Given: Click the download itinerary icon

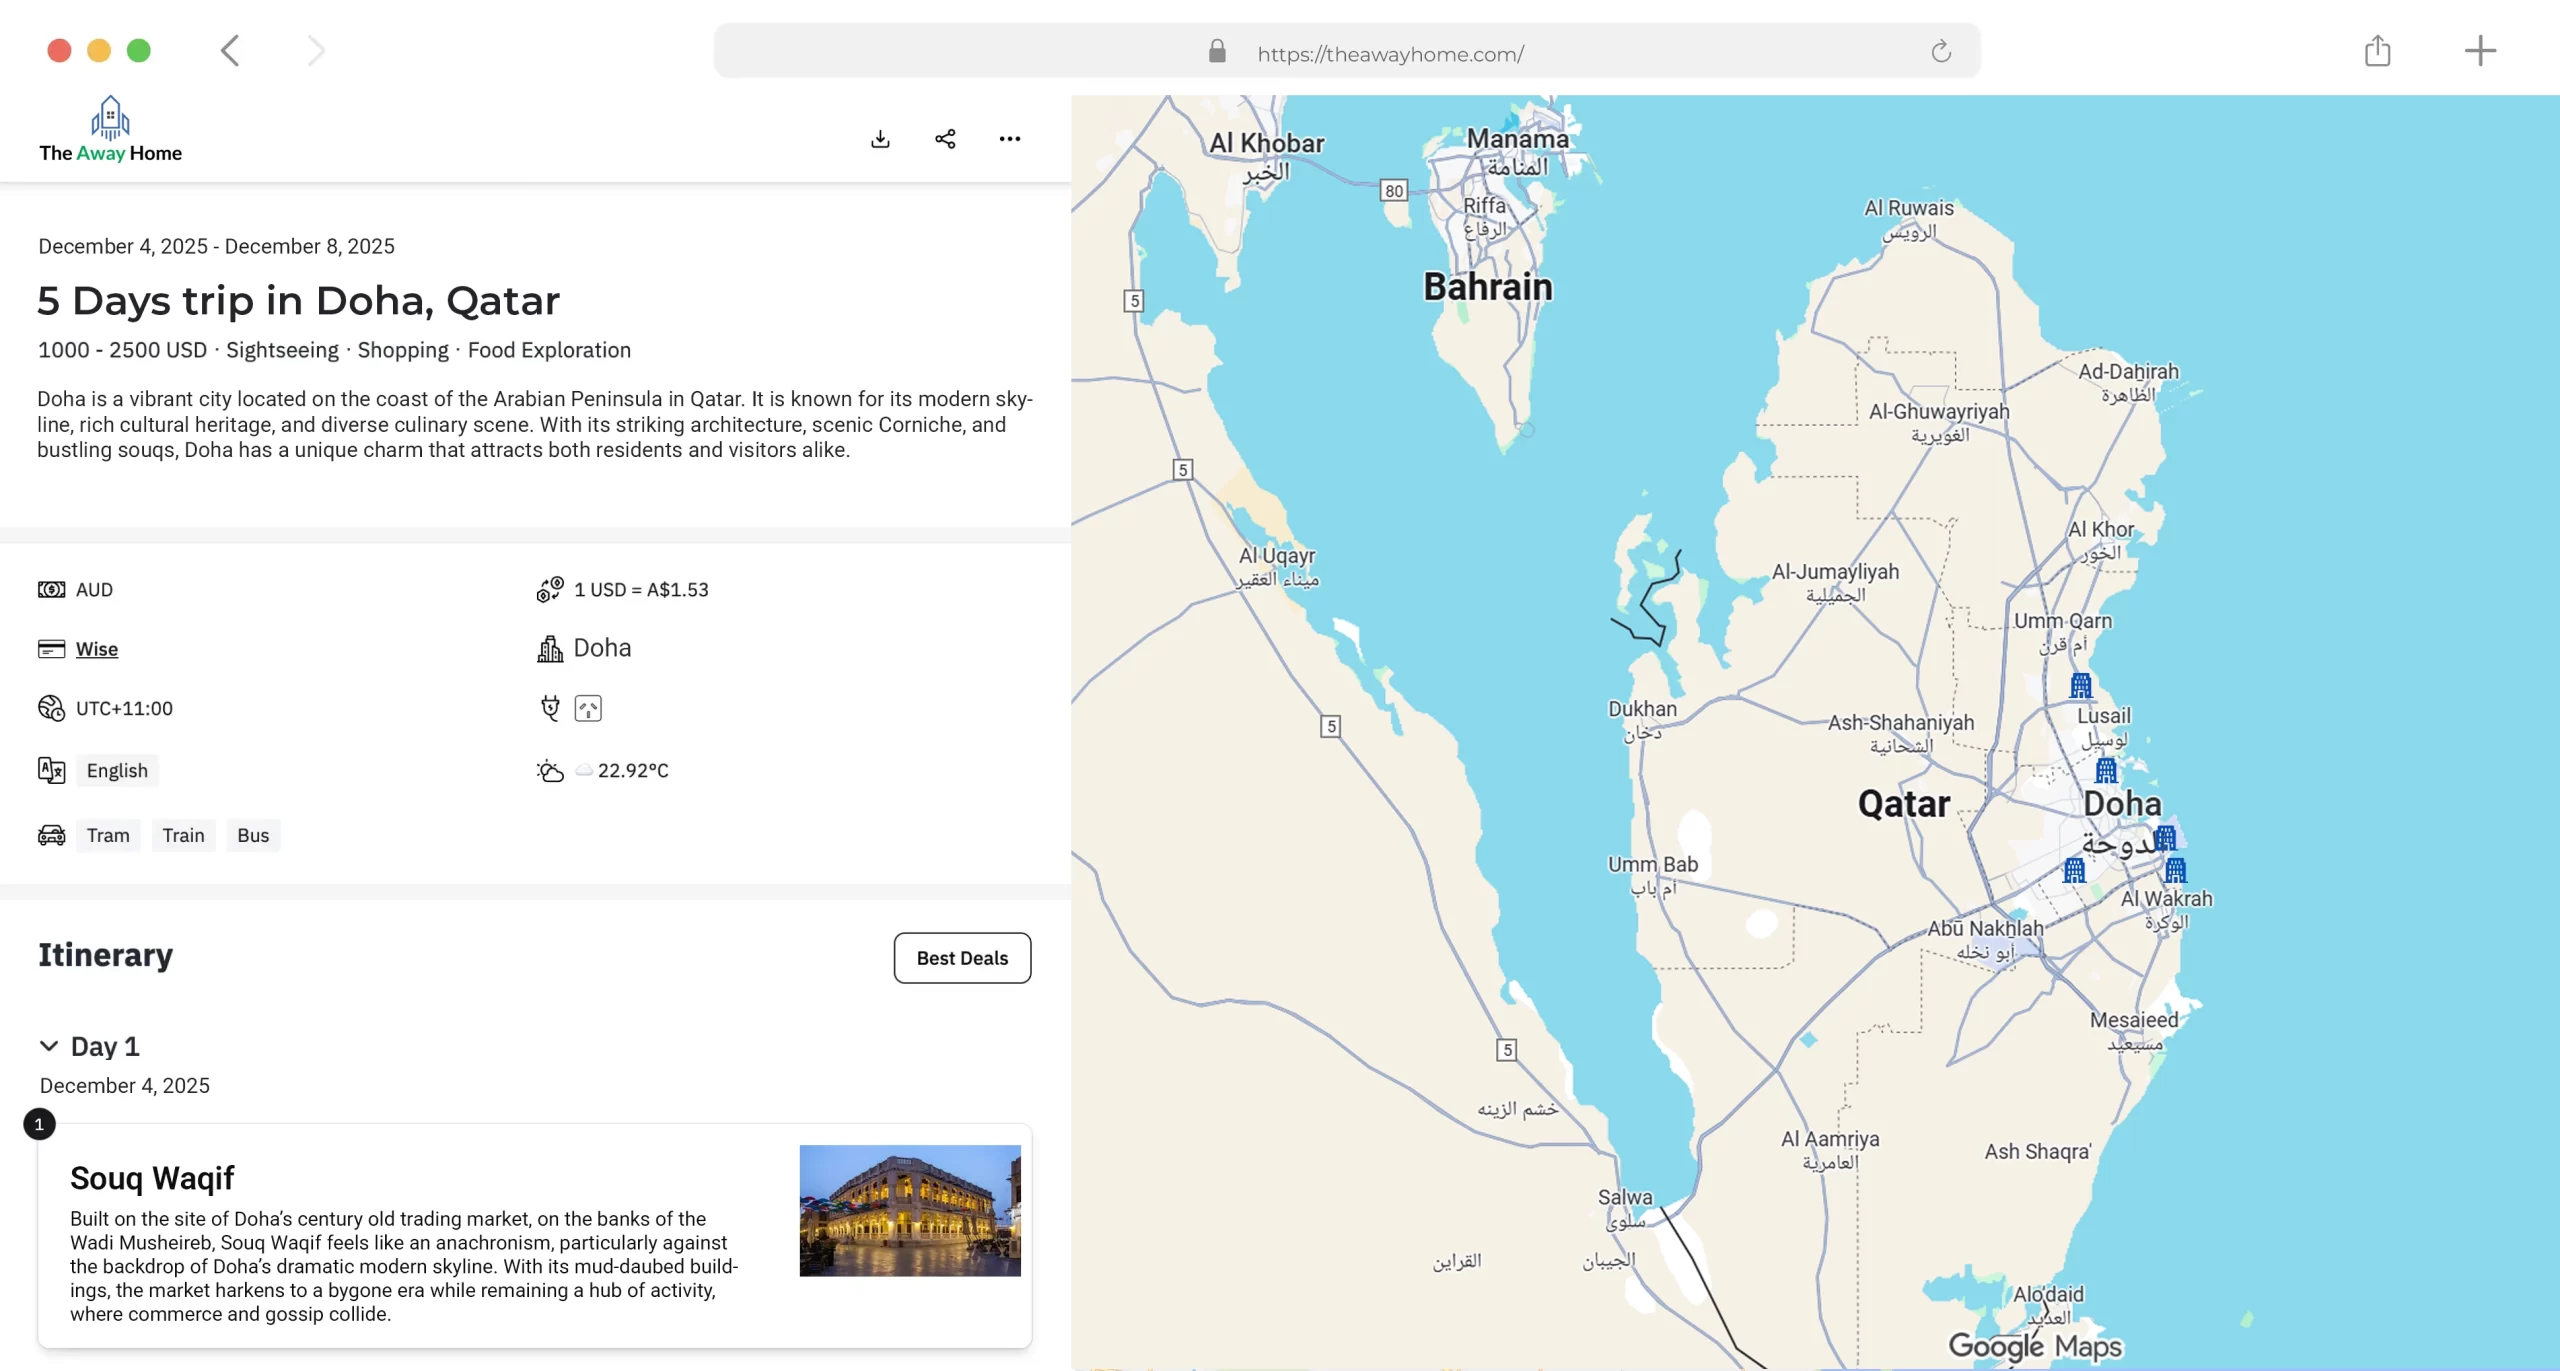Looking at the screenshot, I should click(880, 139).
